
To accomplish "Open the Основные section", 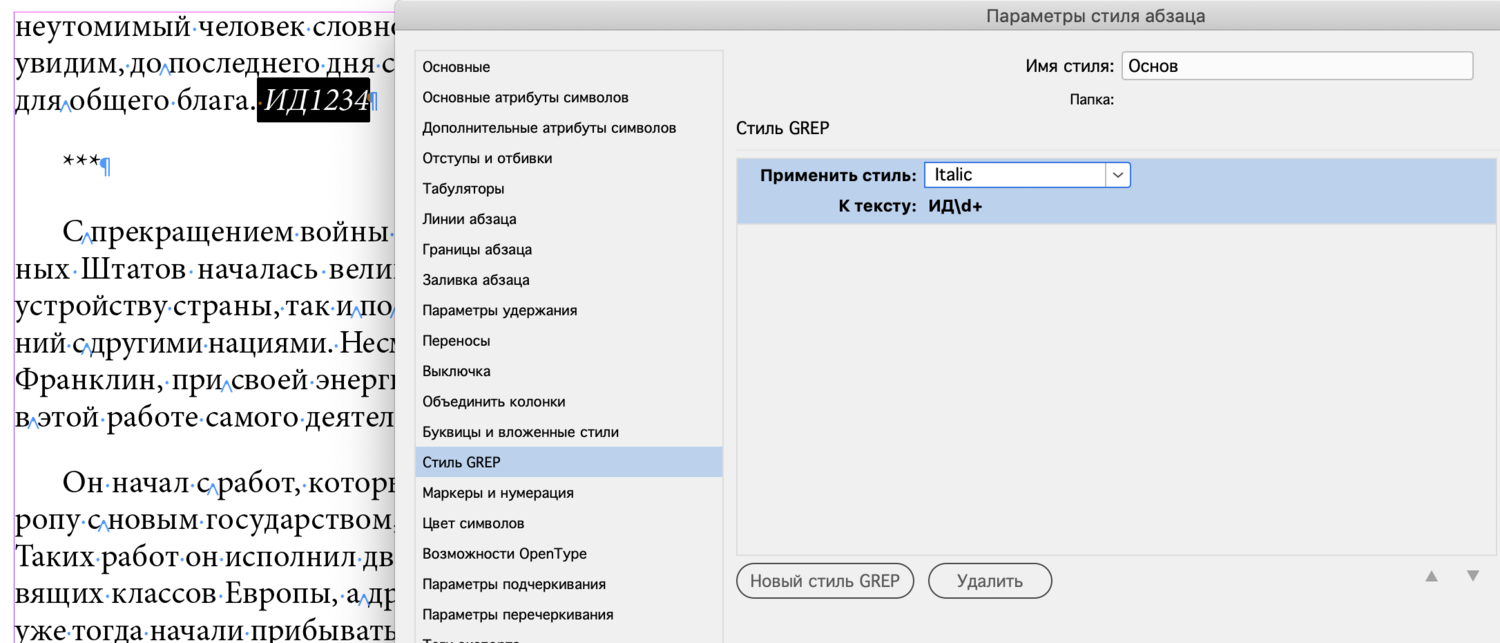I will tap(456, 67).
